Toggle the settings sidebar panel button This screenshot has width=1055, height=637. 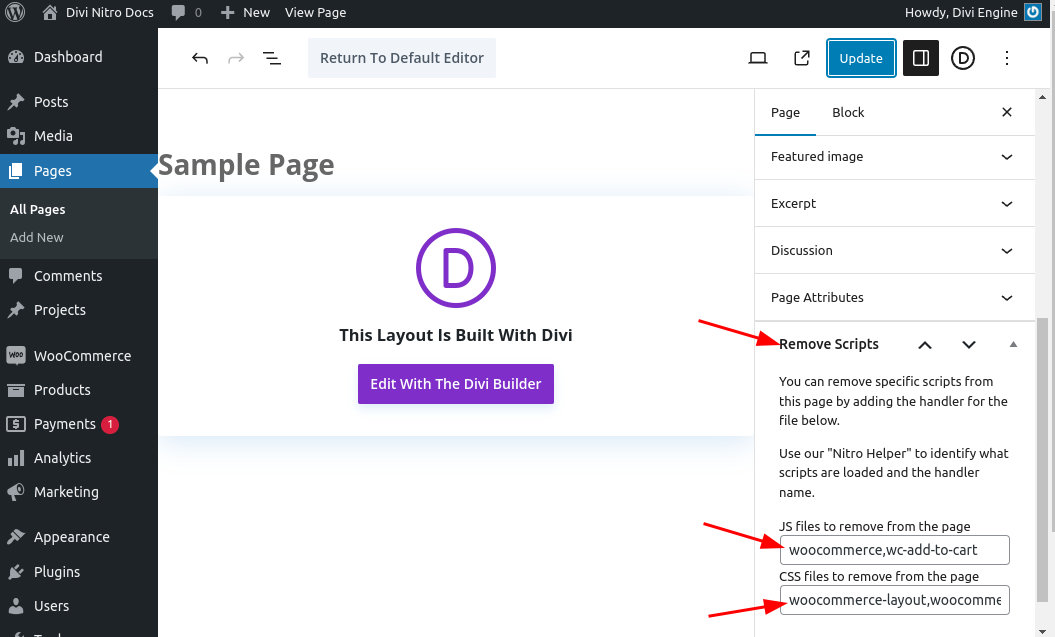921,58
